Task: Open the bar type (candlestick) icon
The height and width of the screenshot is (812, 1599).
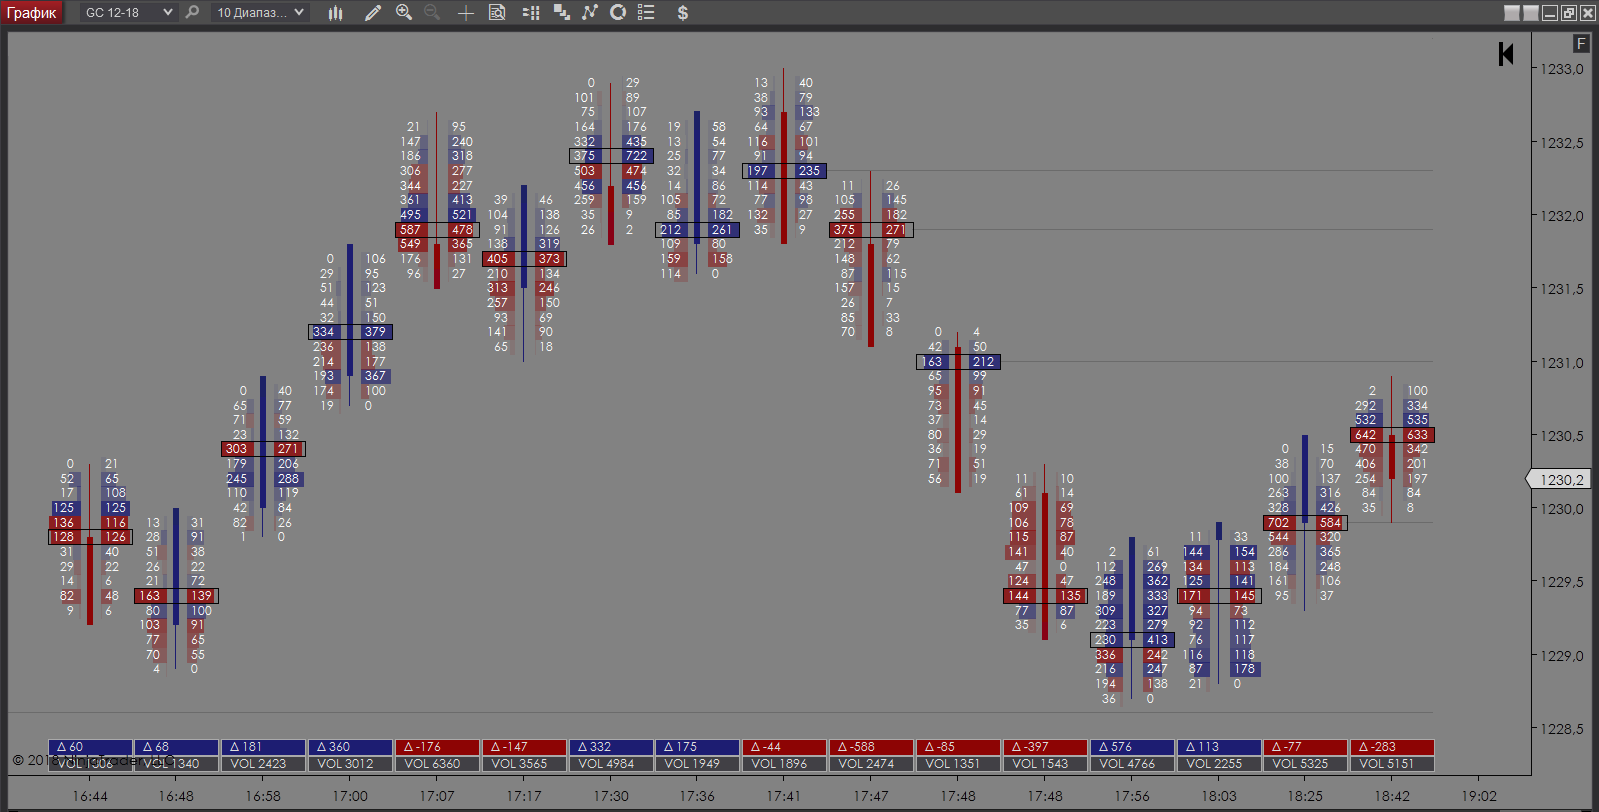Action: (336, 13)
